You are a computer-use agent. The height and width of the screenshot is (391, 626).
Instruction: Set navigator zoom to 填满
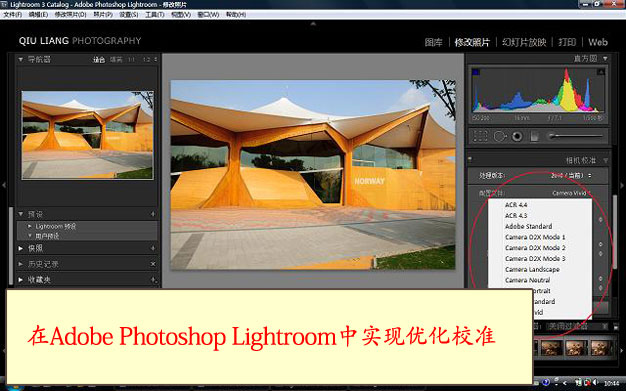click(x=116, y=60)
